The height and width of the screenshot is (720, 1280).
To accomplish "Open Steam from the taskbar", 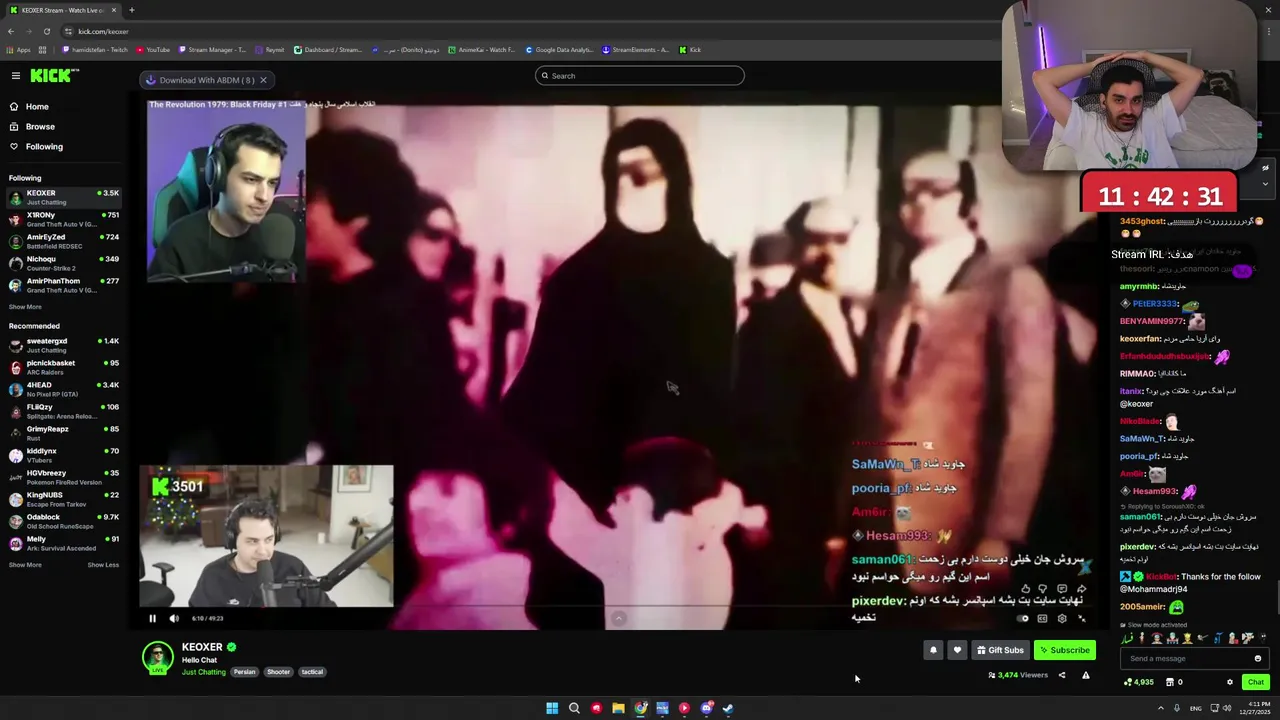I will click(x=728, y=708).
